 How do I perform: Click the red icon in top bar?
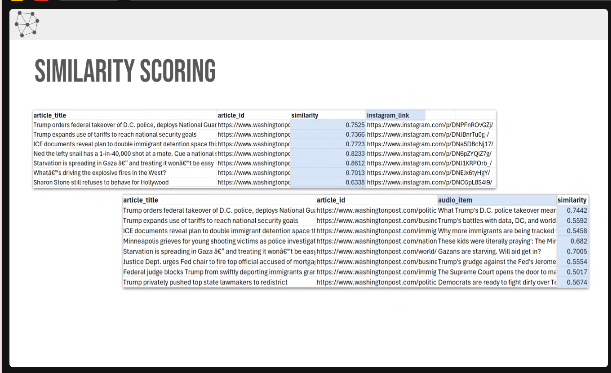pyautogui.click(x=41, y=1)
